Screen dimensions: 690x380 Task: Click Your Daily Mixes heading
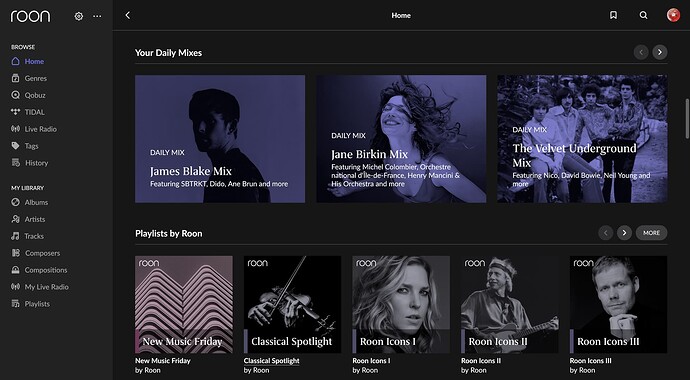pyautogui.click(x=169, y=53)
